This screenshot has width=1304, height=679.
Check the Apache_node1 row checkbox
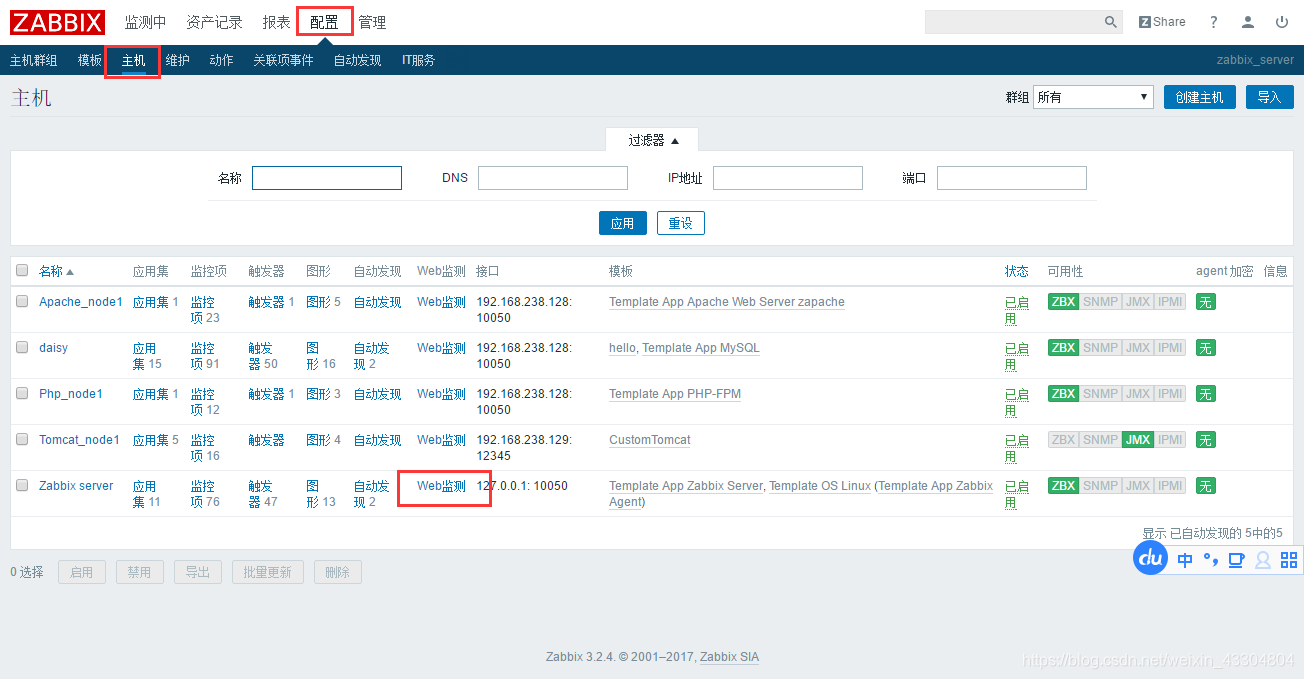point(22,301)
